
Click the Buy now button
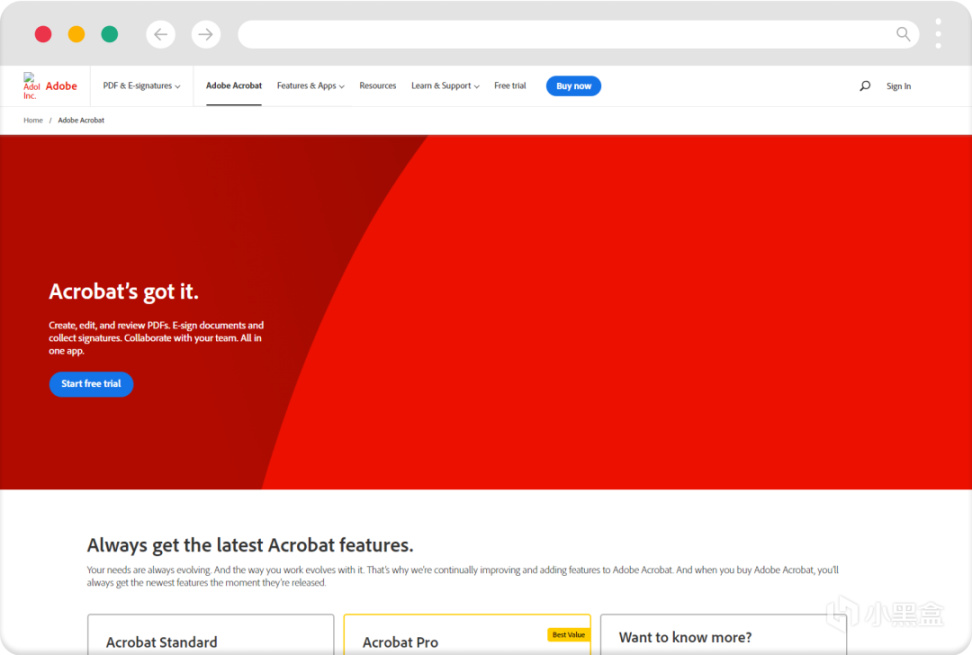pyautogui.click(x=573, y=86)
